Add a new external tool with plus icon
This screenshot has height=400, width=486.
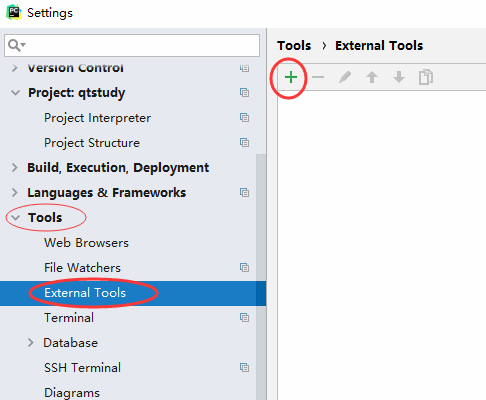pyautogui.click(x=291, y=77)
